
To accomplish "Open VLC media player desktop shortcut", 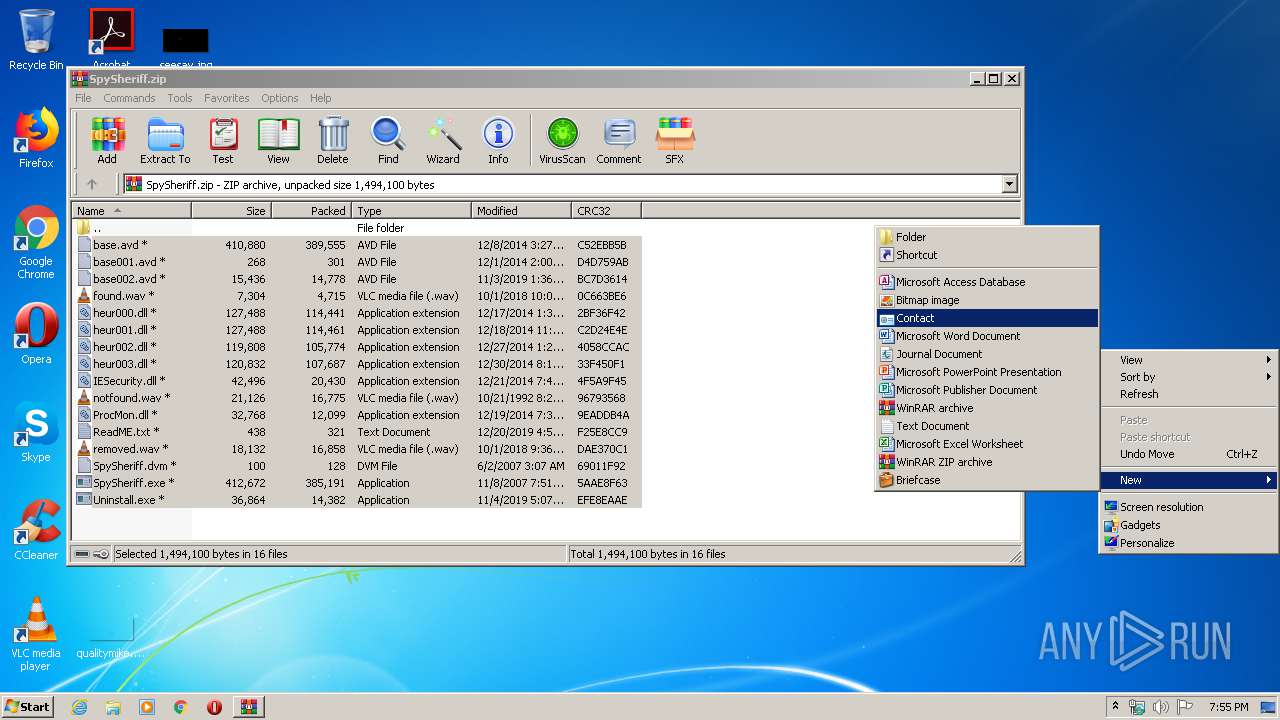I will 36,634.
